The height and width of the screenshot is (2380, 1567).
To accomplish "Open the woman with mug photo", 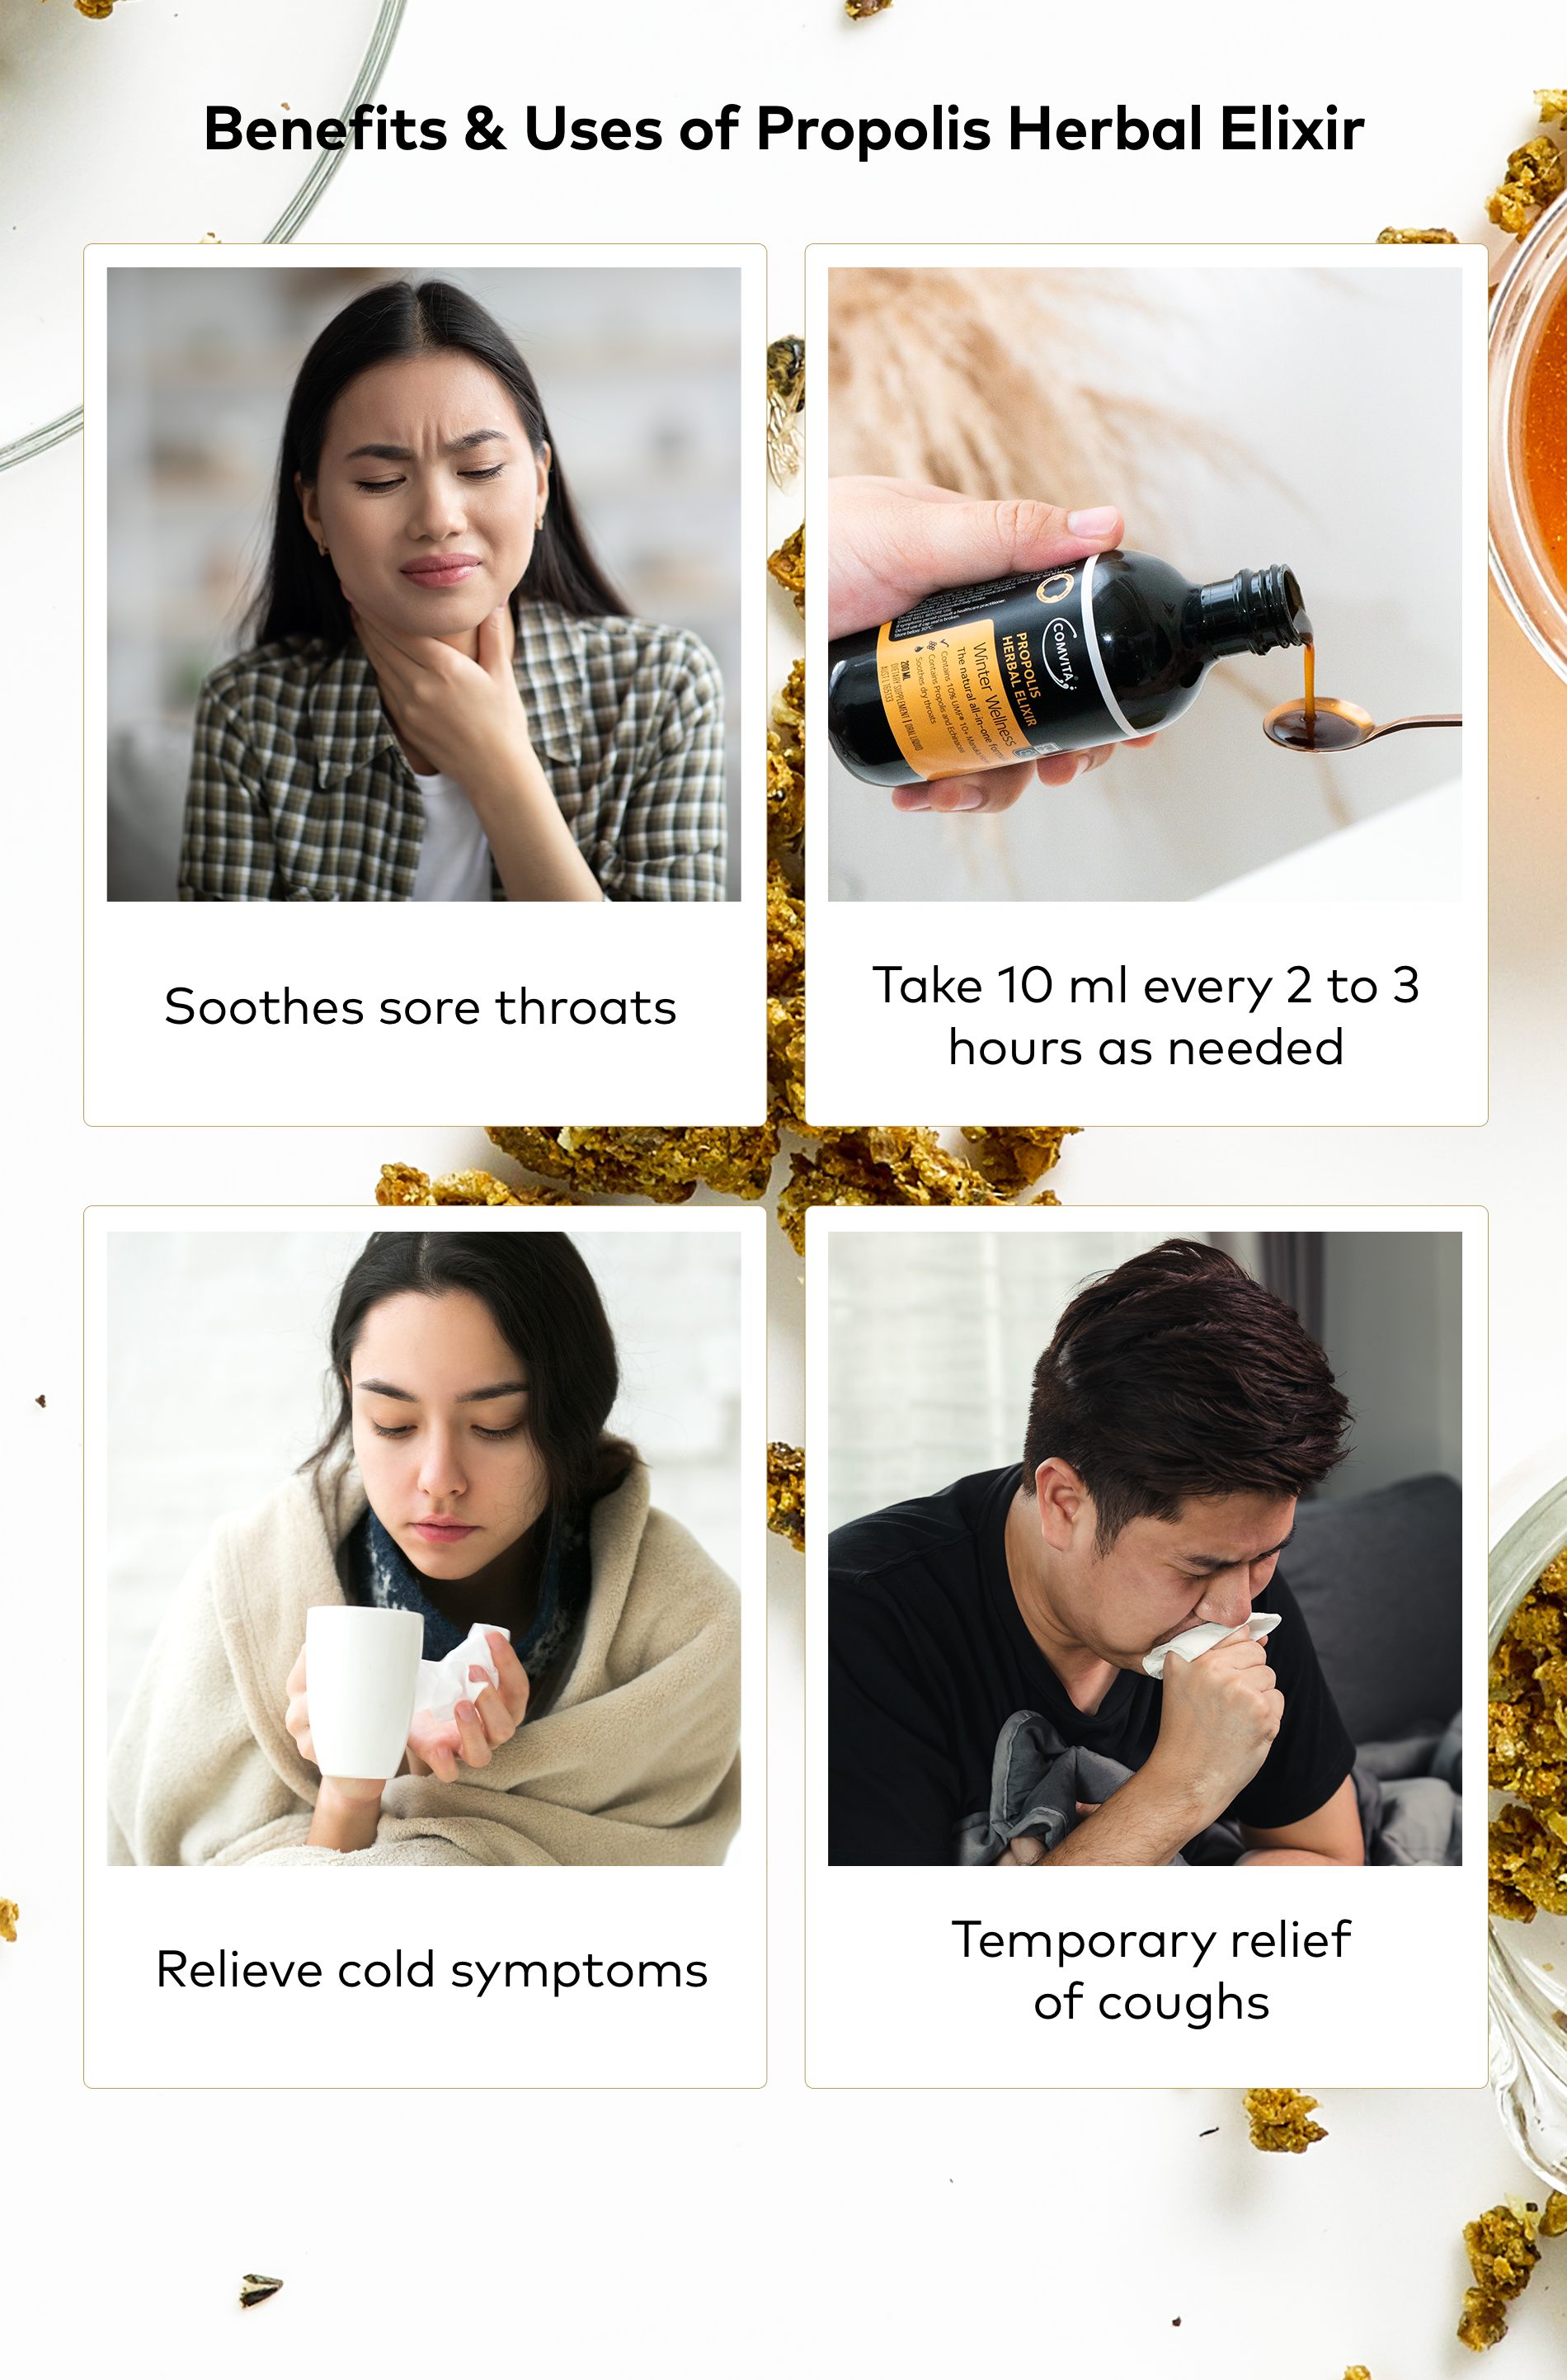I will pos(424,1548).
